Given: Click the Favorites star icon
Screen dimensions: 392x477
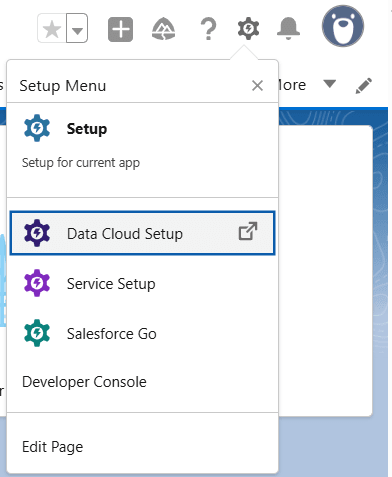Looking at the screenshot, I should [x=52, y=29].
